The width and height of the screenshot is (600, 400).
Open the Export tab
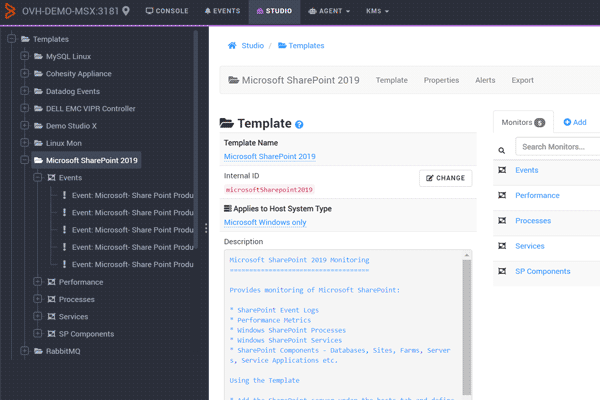[x=522, y=80]
